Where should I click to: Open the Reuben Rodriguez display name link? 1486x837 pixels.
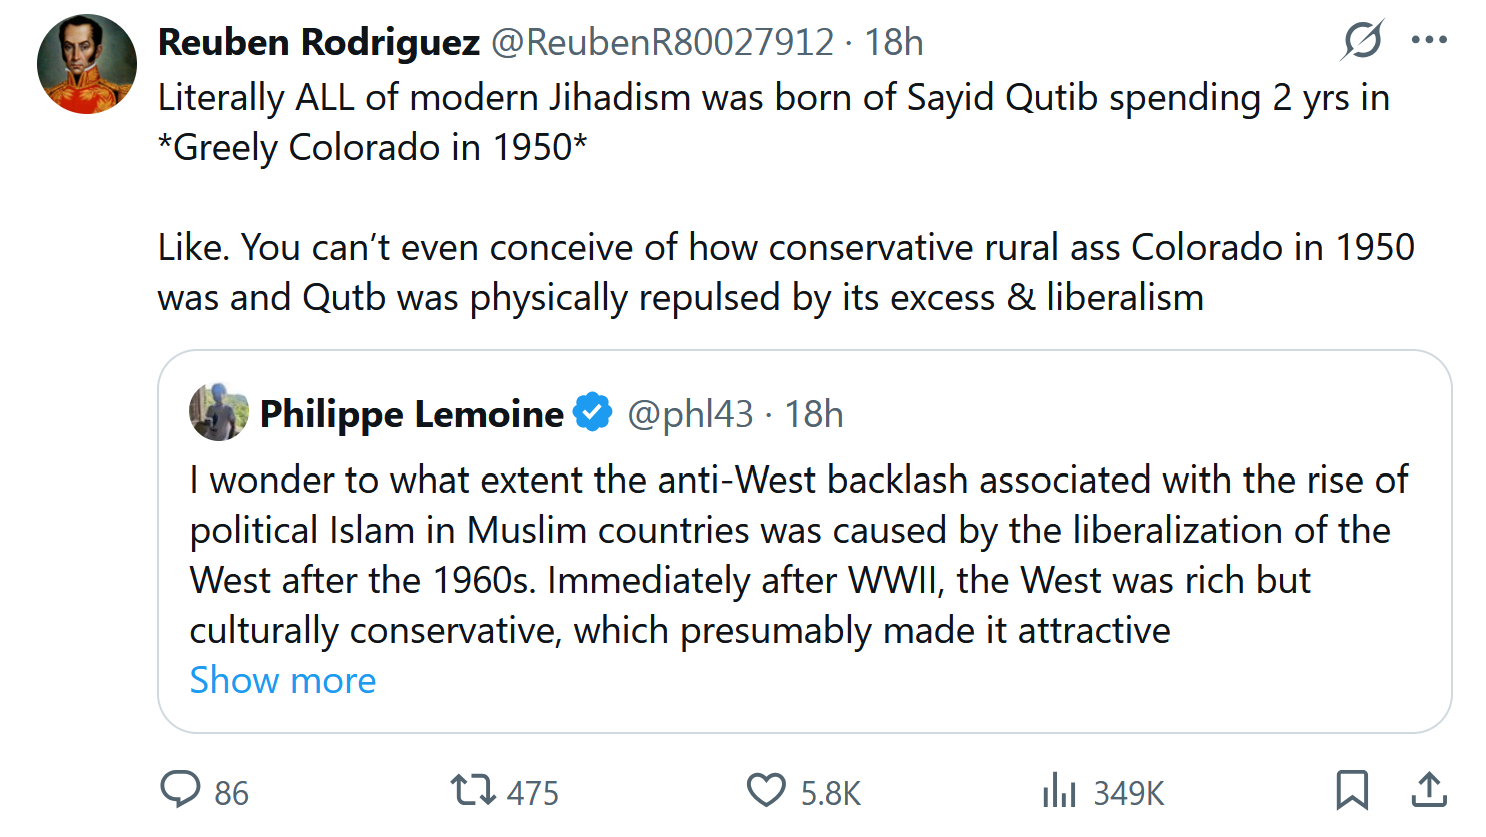pos(319,42)
